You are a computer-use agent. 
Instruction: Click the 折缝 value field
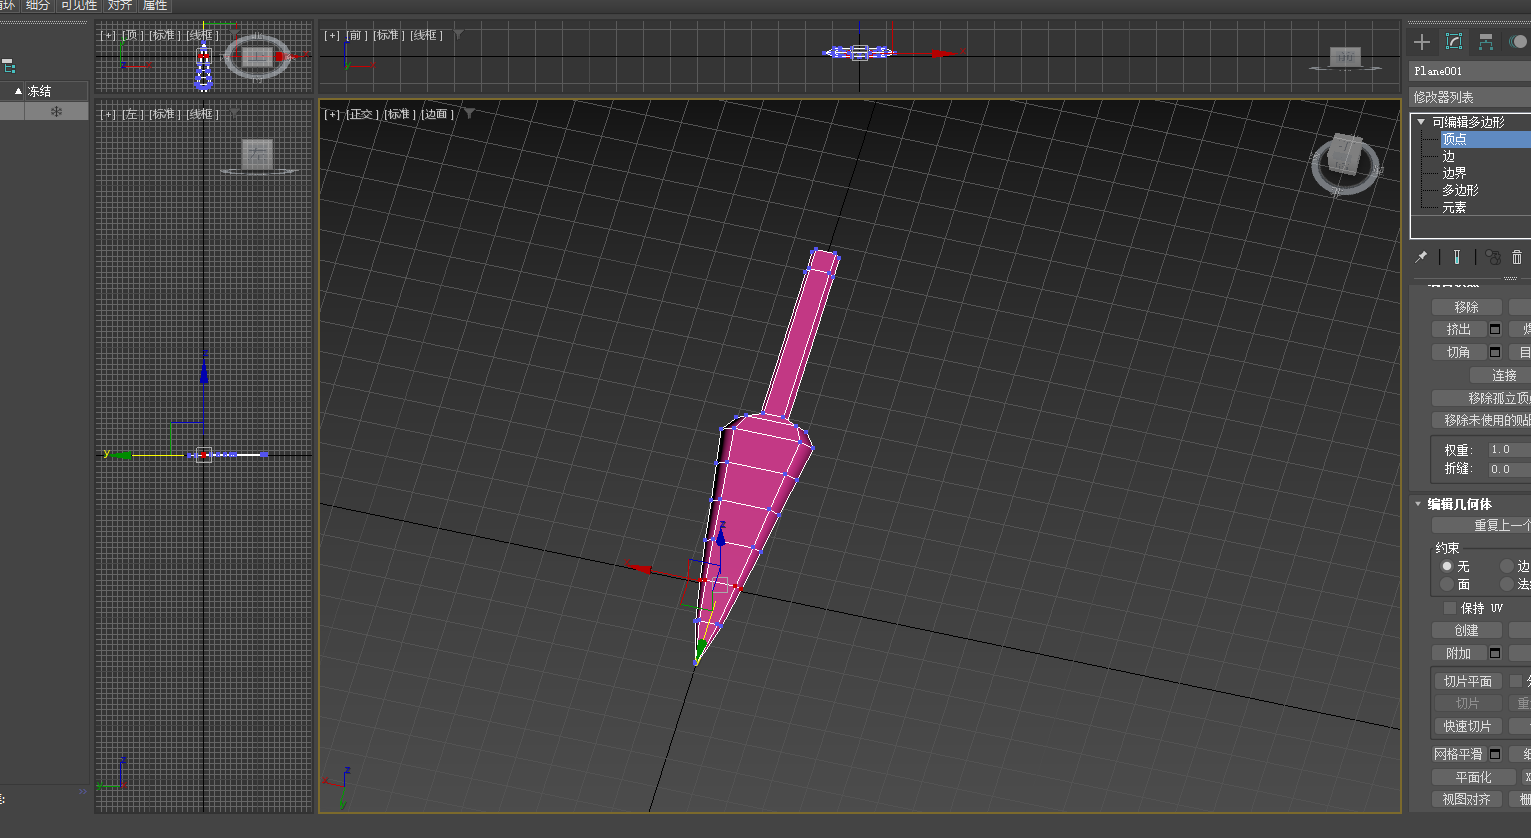pos(1508,468)
